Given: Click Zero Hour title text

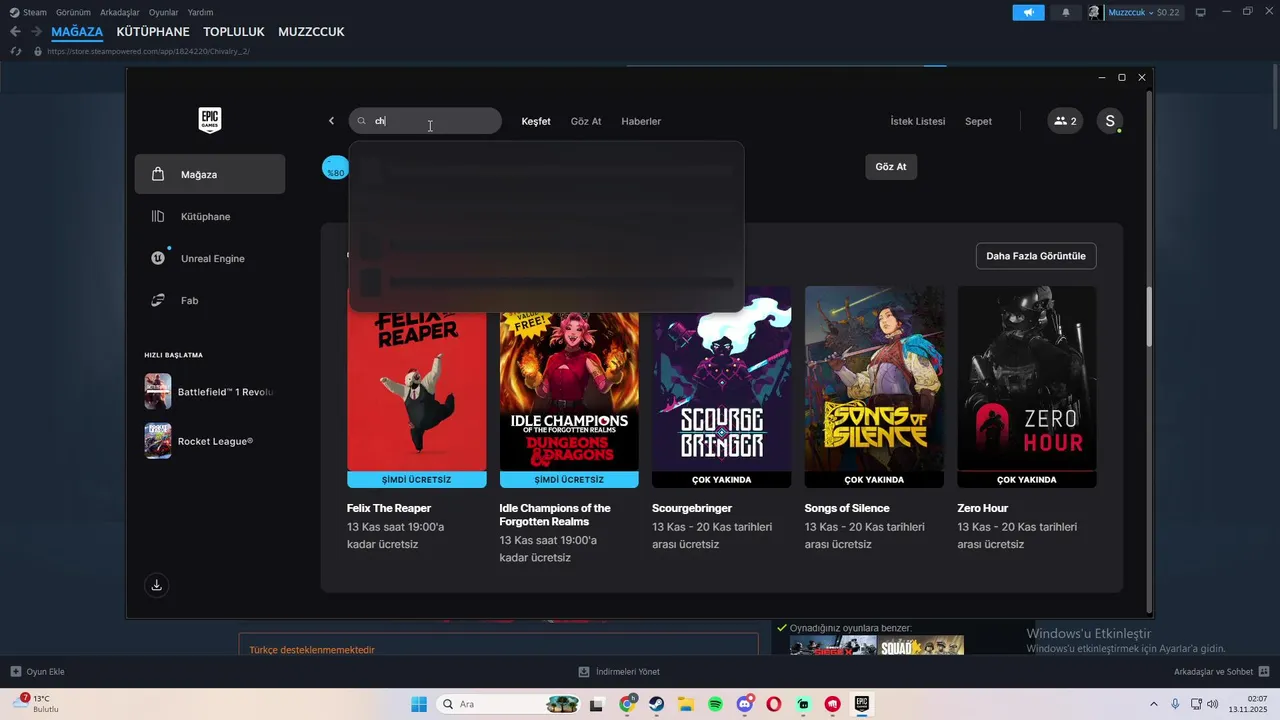Looking at the screenshot, I should point(983,508).
